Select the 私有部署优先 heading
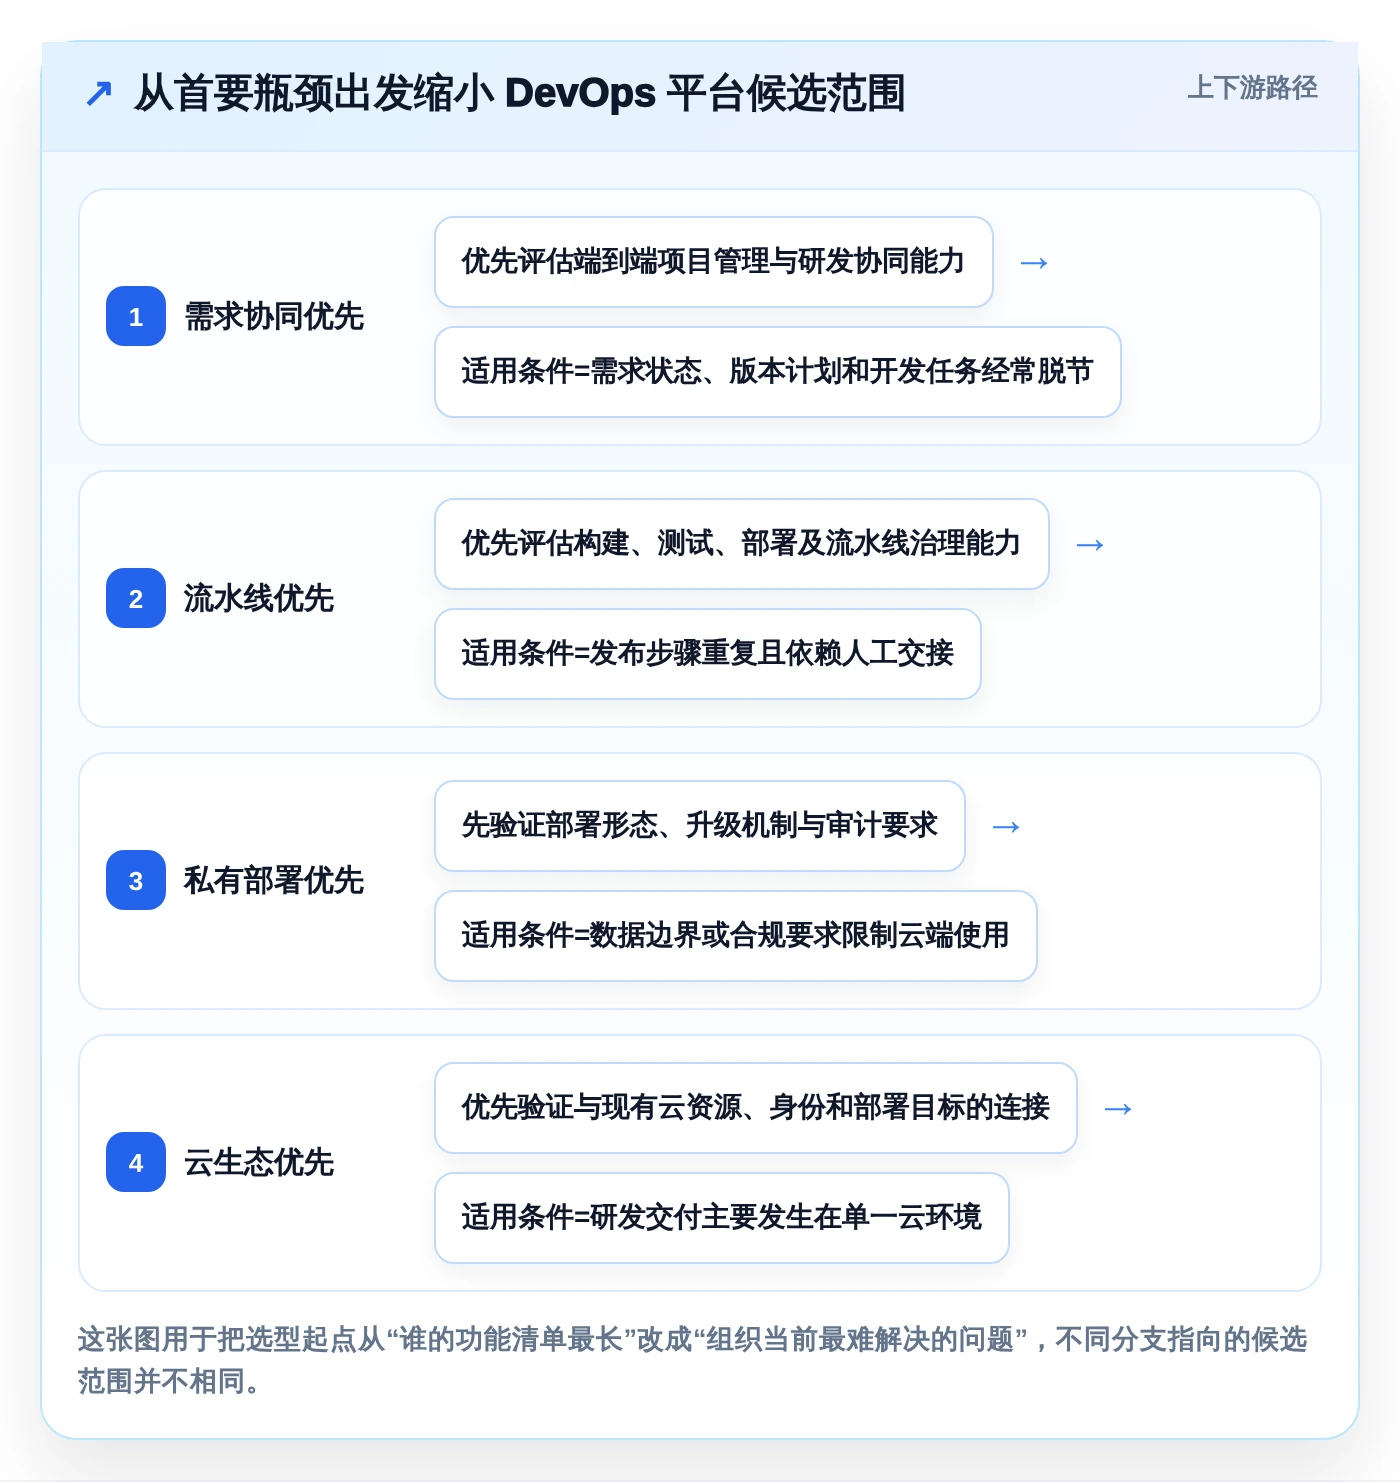This screenshot has height=1482, width=1400. tap(274, 881)
